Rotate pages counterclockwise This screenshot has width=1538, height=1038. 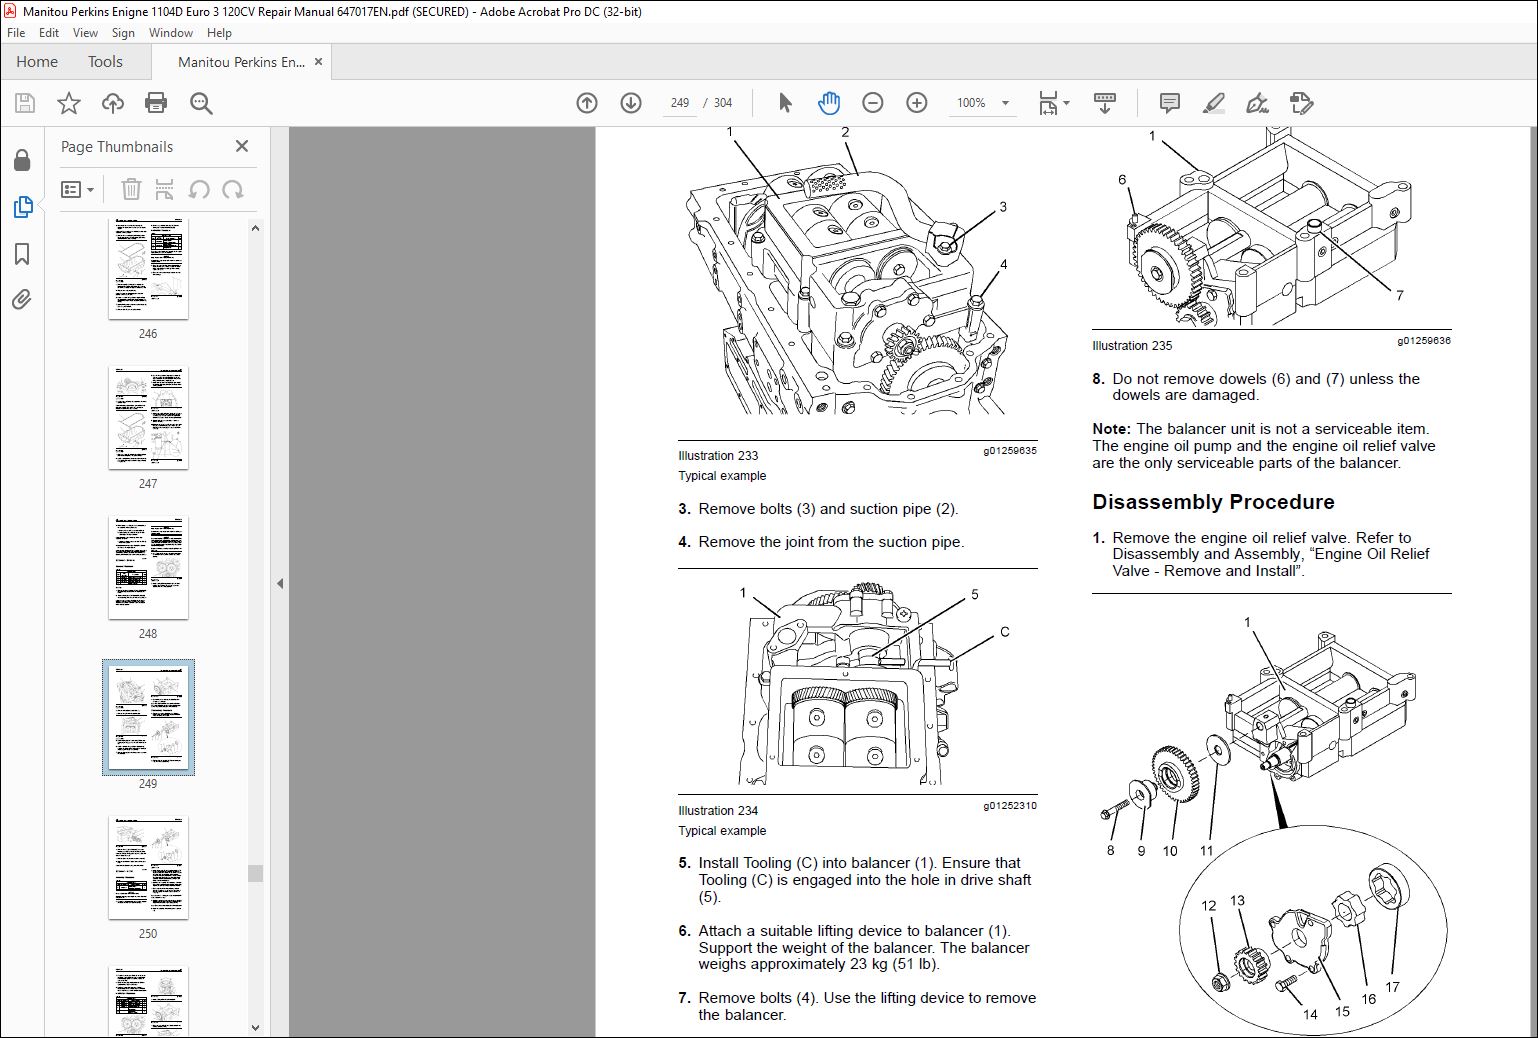click(x=199, y=189)
